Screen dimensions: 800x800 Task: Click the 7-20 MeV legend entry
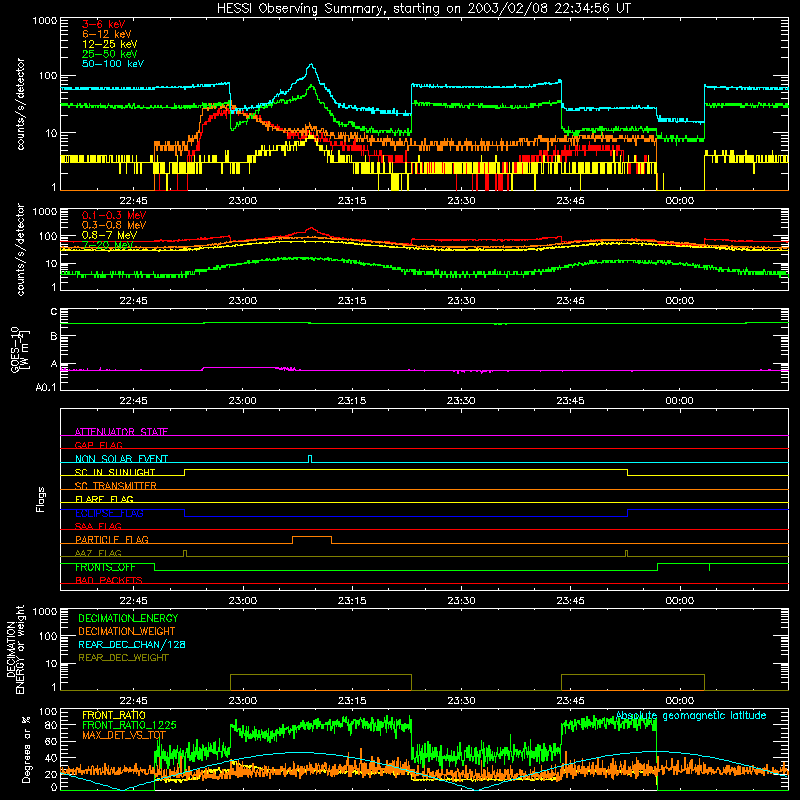point(108,245)
